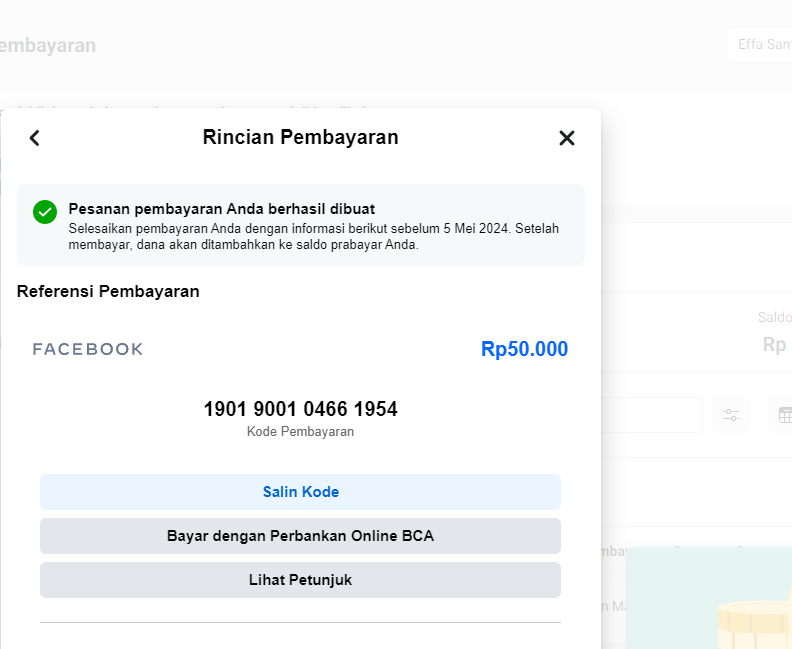792x649 pixels.
Task: Close the Rincian Pembayaran dialog
Action: pyautogui.click(x=567, y=138)
